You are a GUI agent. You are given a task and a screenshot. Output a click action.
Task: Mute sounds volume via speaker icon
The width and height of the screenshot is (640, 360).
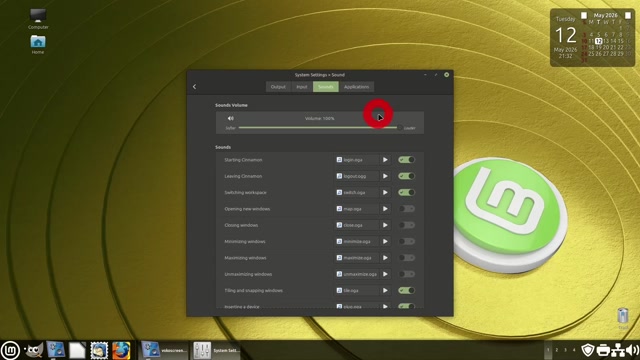(x=231, y=118)
